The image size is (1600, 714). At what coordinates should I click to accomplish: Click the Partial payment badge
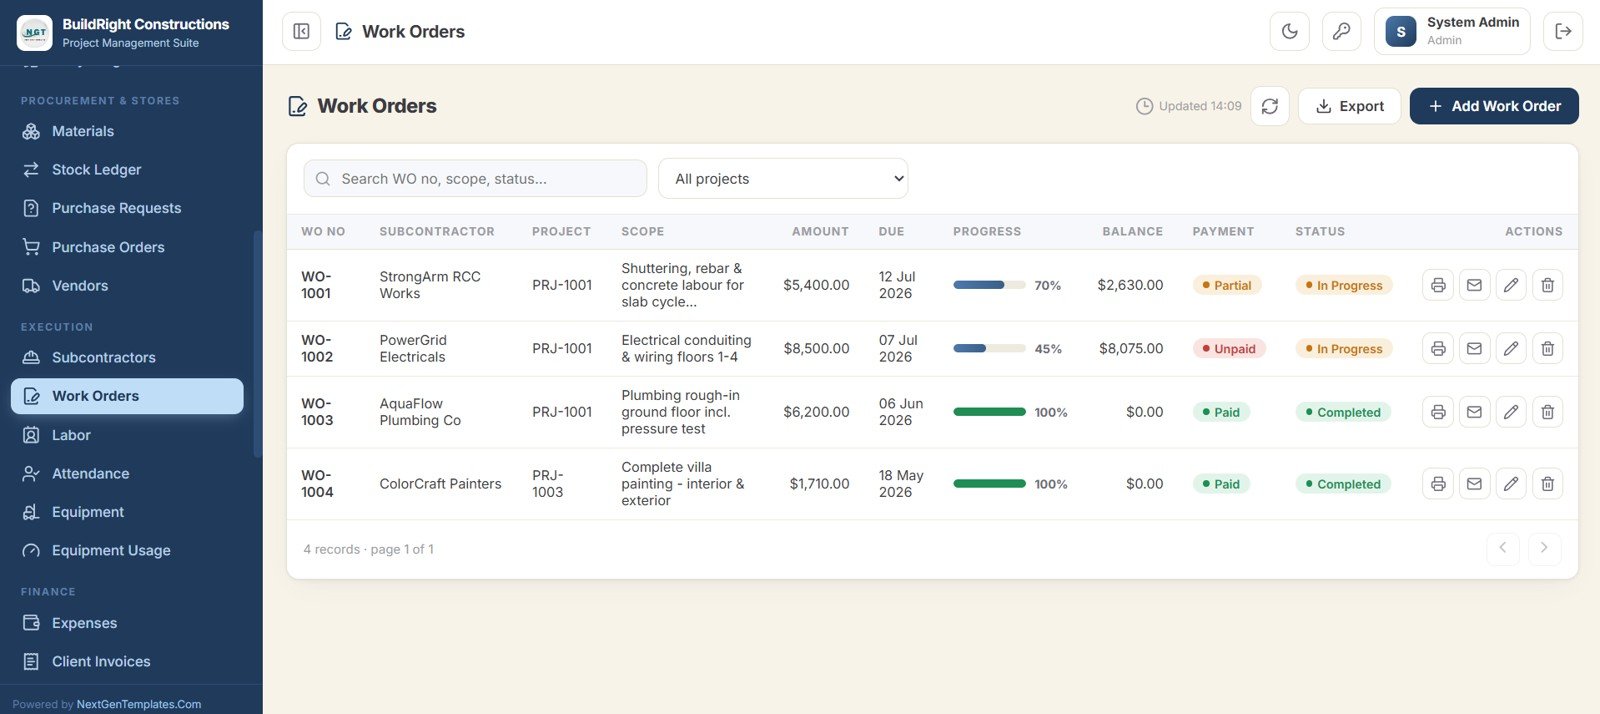(1227, 285)
